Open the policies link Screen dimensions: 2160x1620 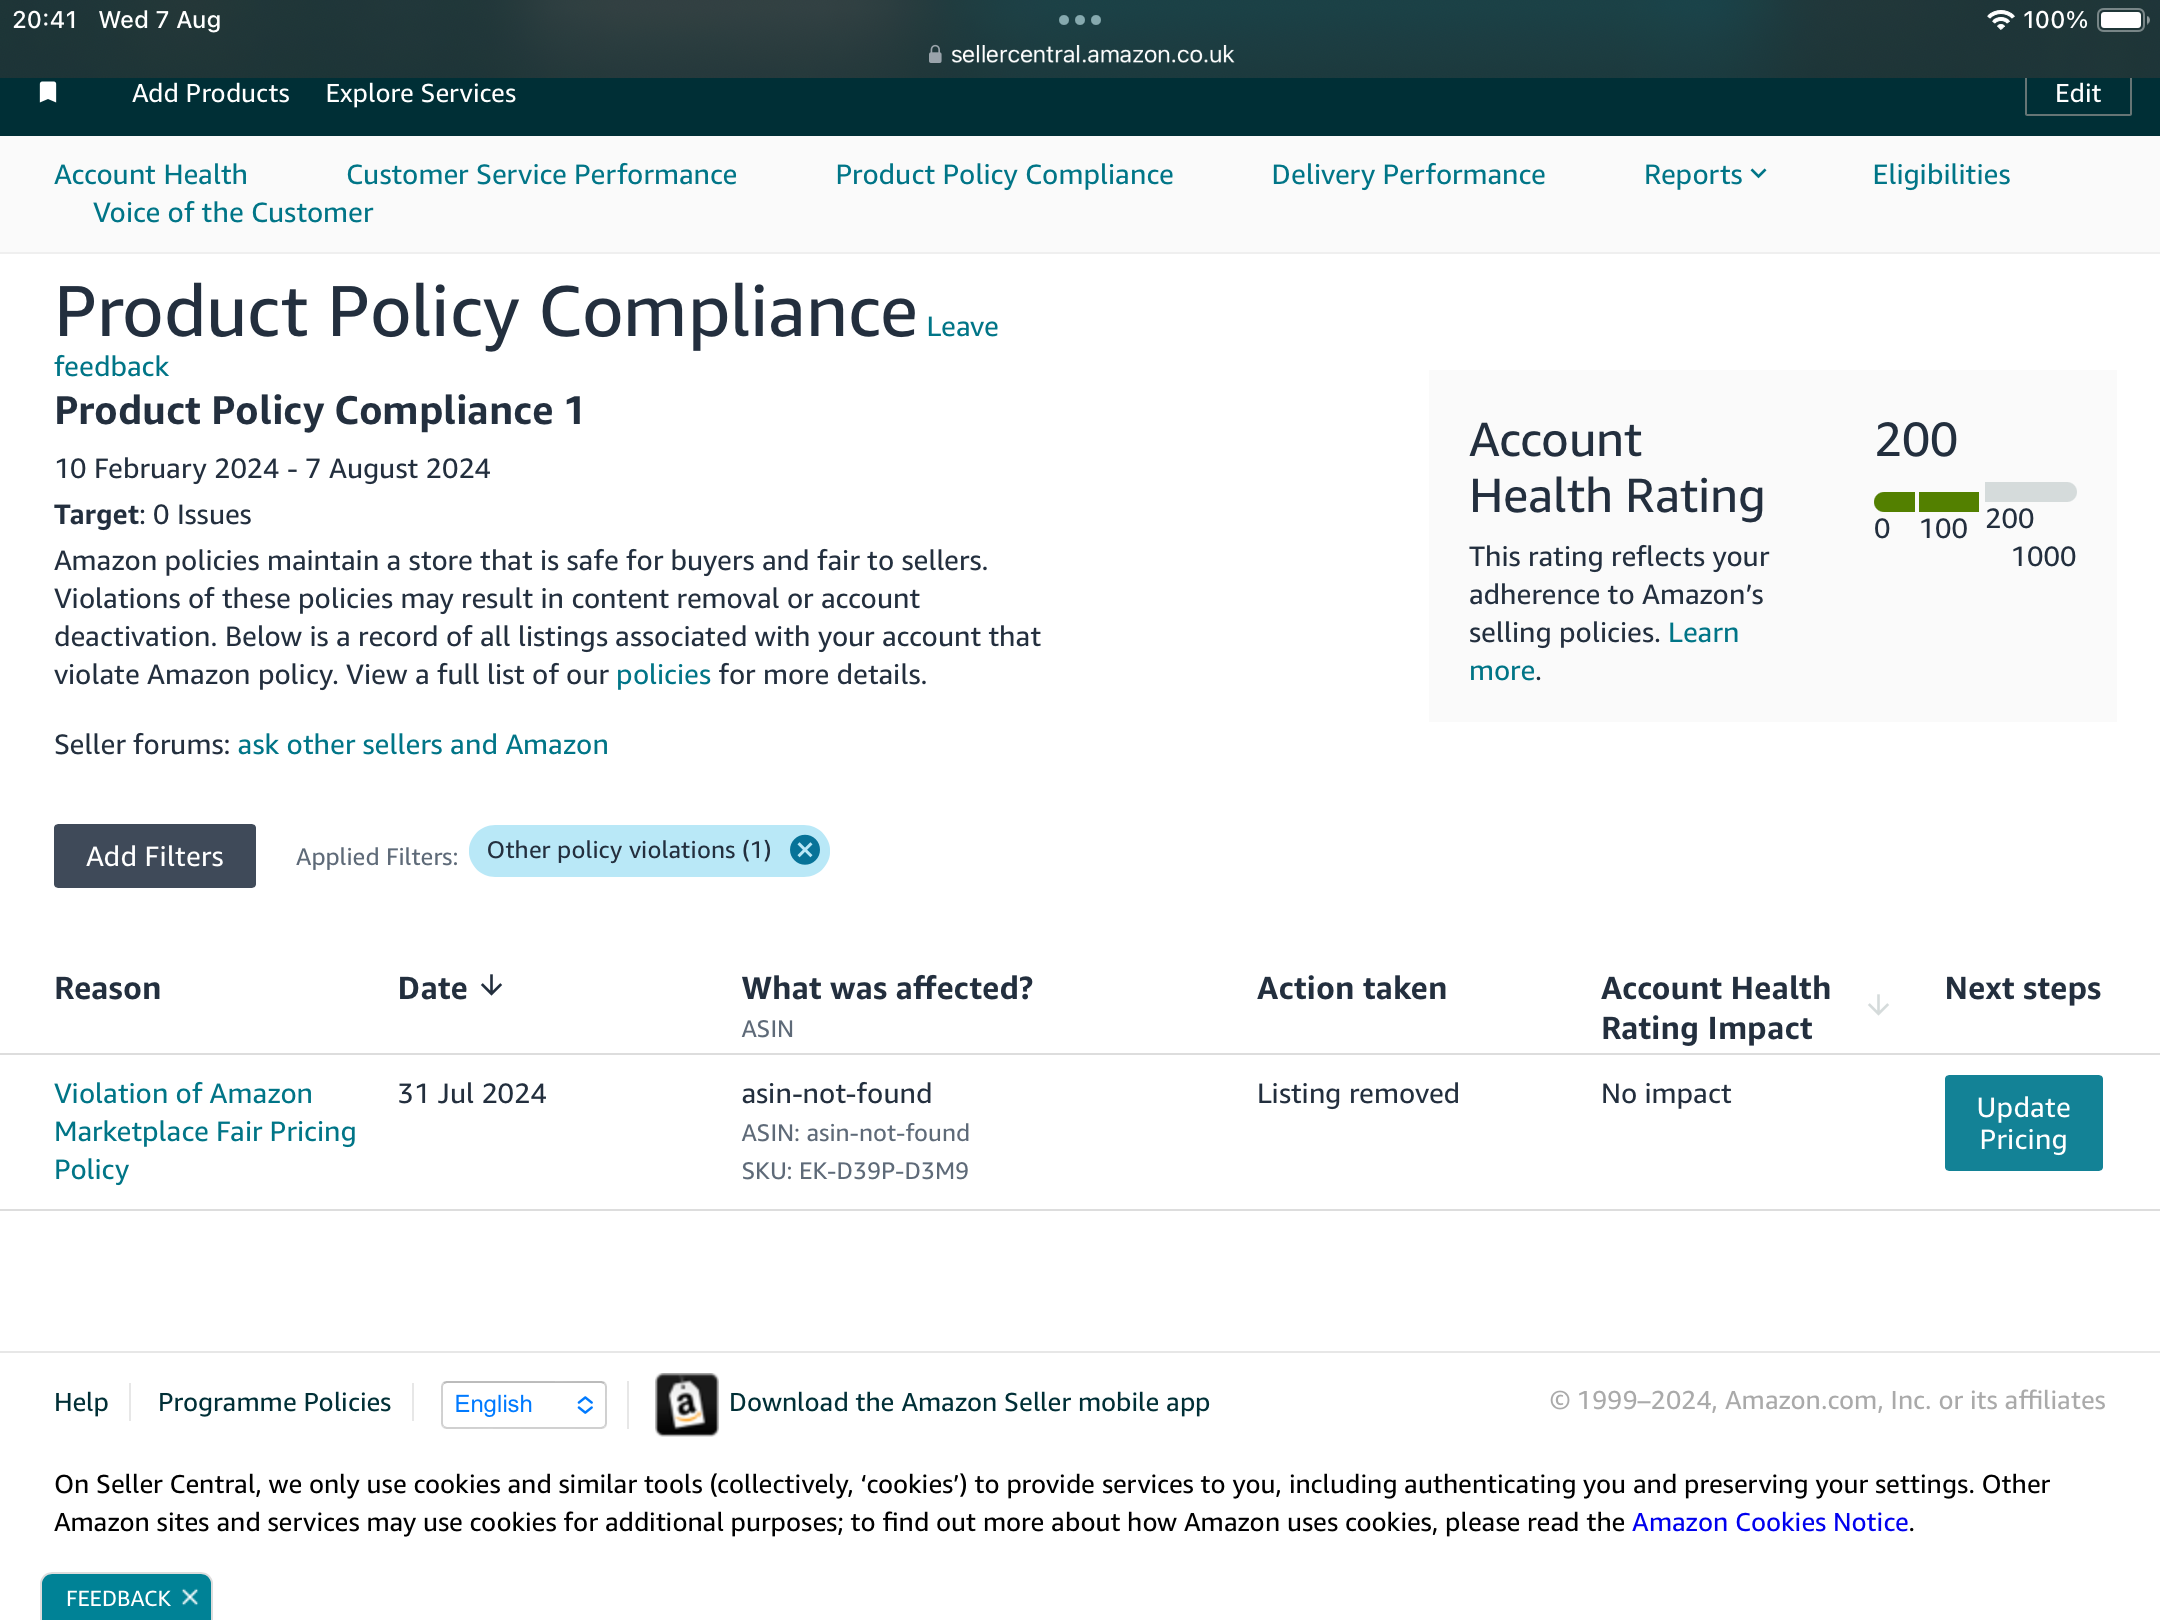coord(663,675)
